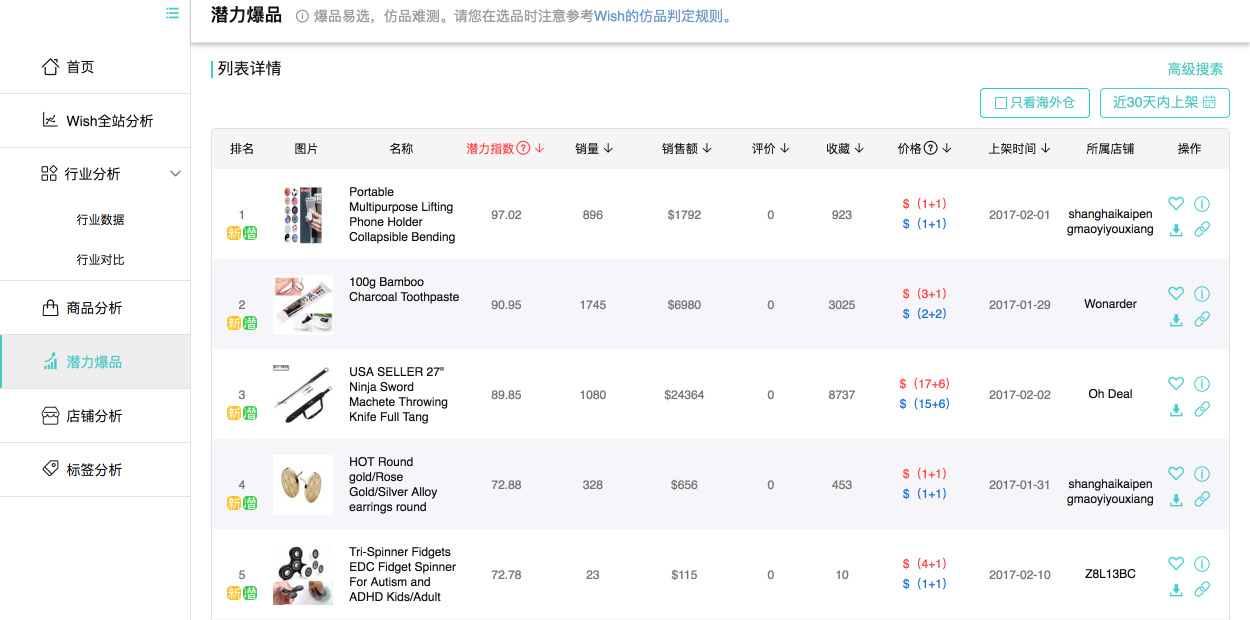View info icon for Round earrings product
The width and height of the screenshot is (1250, 620).
[x=1202, y=474]
